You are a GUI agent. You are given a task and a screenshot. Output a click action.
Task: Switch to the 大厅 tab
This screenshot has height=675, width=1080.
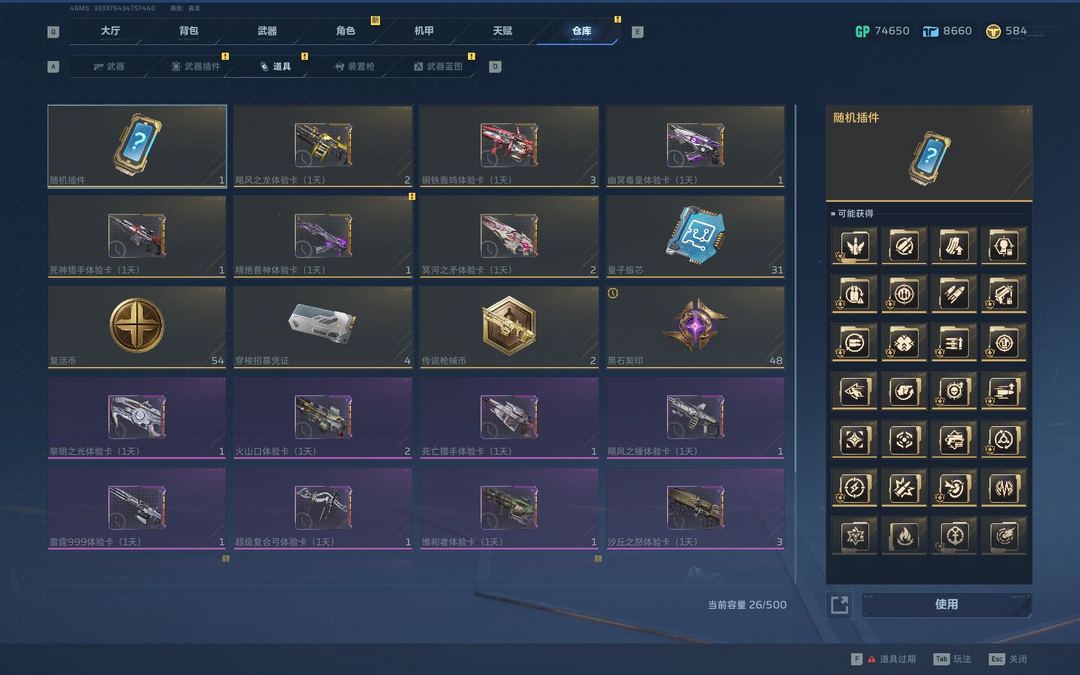pyautogui.click(x=110, y=31)
